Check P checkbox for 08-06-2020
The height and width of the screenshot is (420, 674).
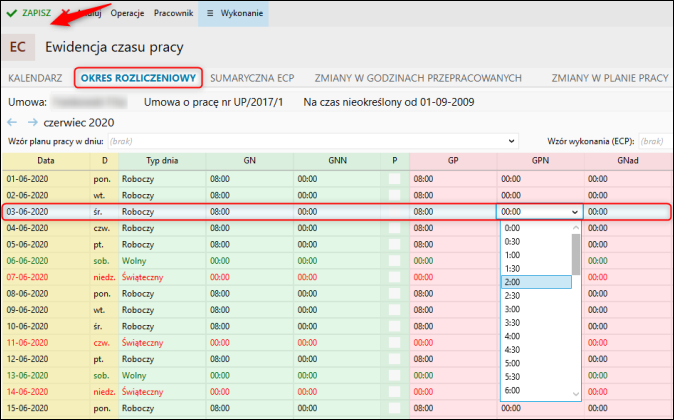(394, 294)
